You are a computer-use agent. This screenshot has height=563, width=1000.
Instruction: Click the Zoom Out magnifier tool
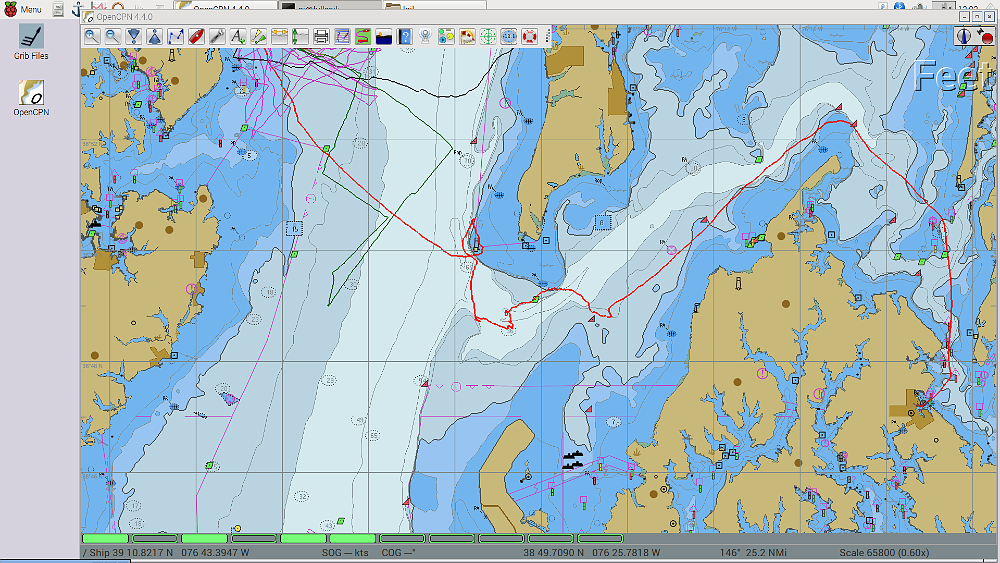click(112, 37)
